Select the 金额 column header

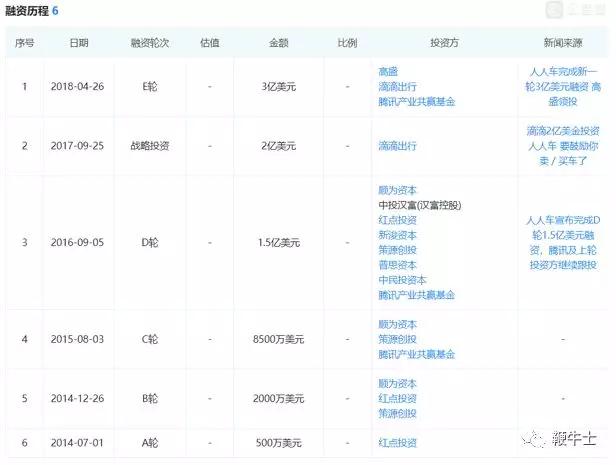pos(279,43)
